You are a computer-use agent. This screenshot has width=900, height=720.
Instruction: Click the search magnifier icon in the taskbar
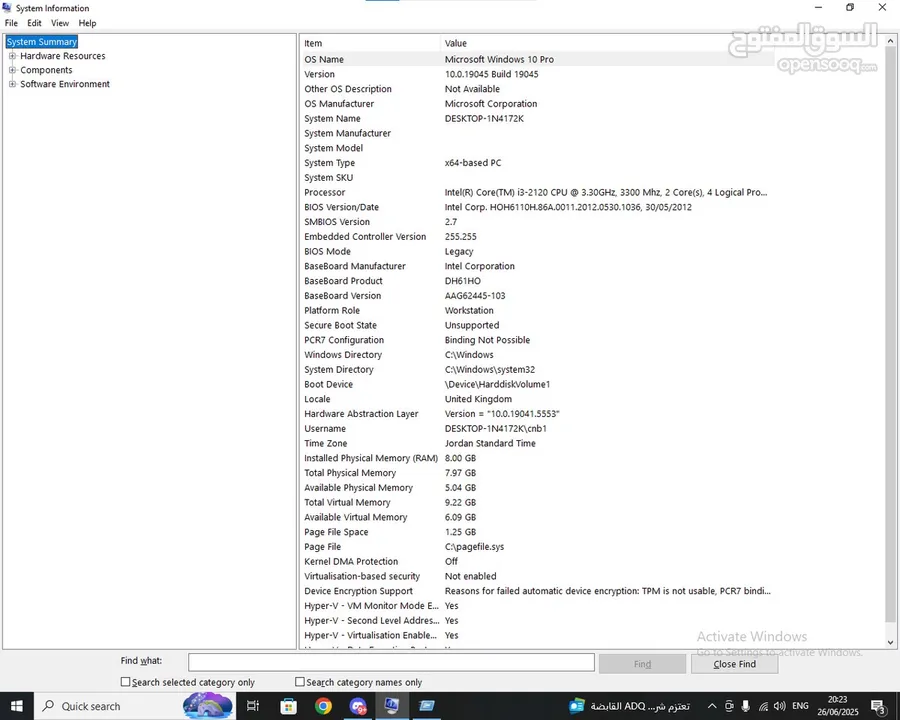pos(49,706)
